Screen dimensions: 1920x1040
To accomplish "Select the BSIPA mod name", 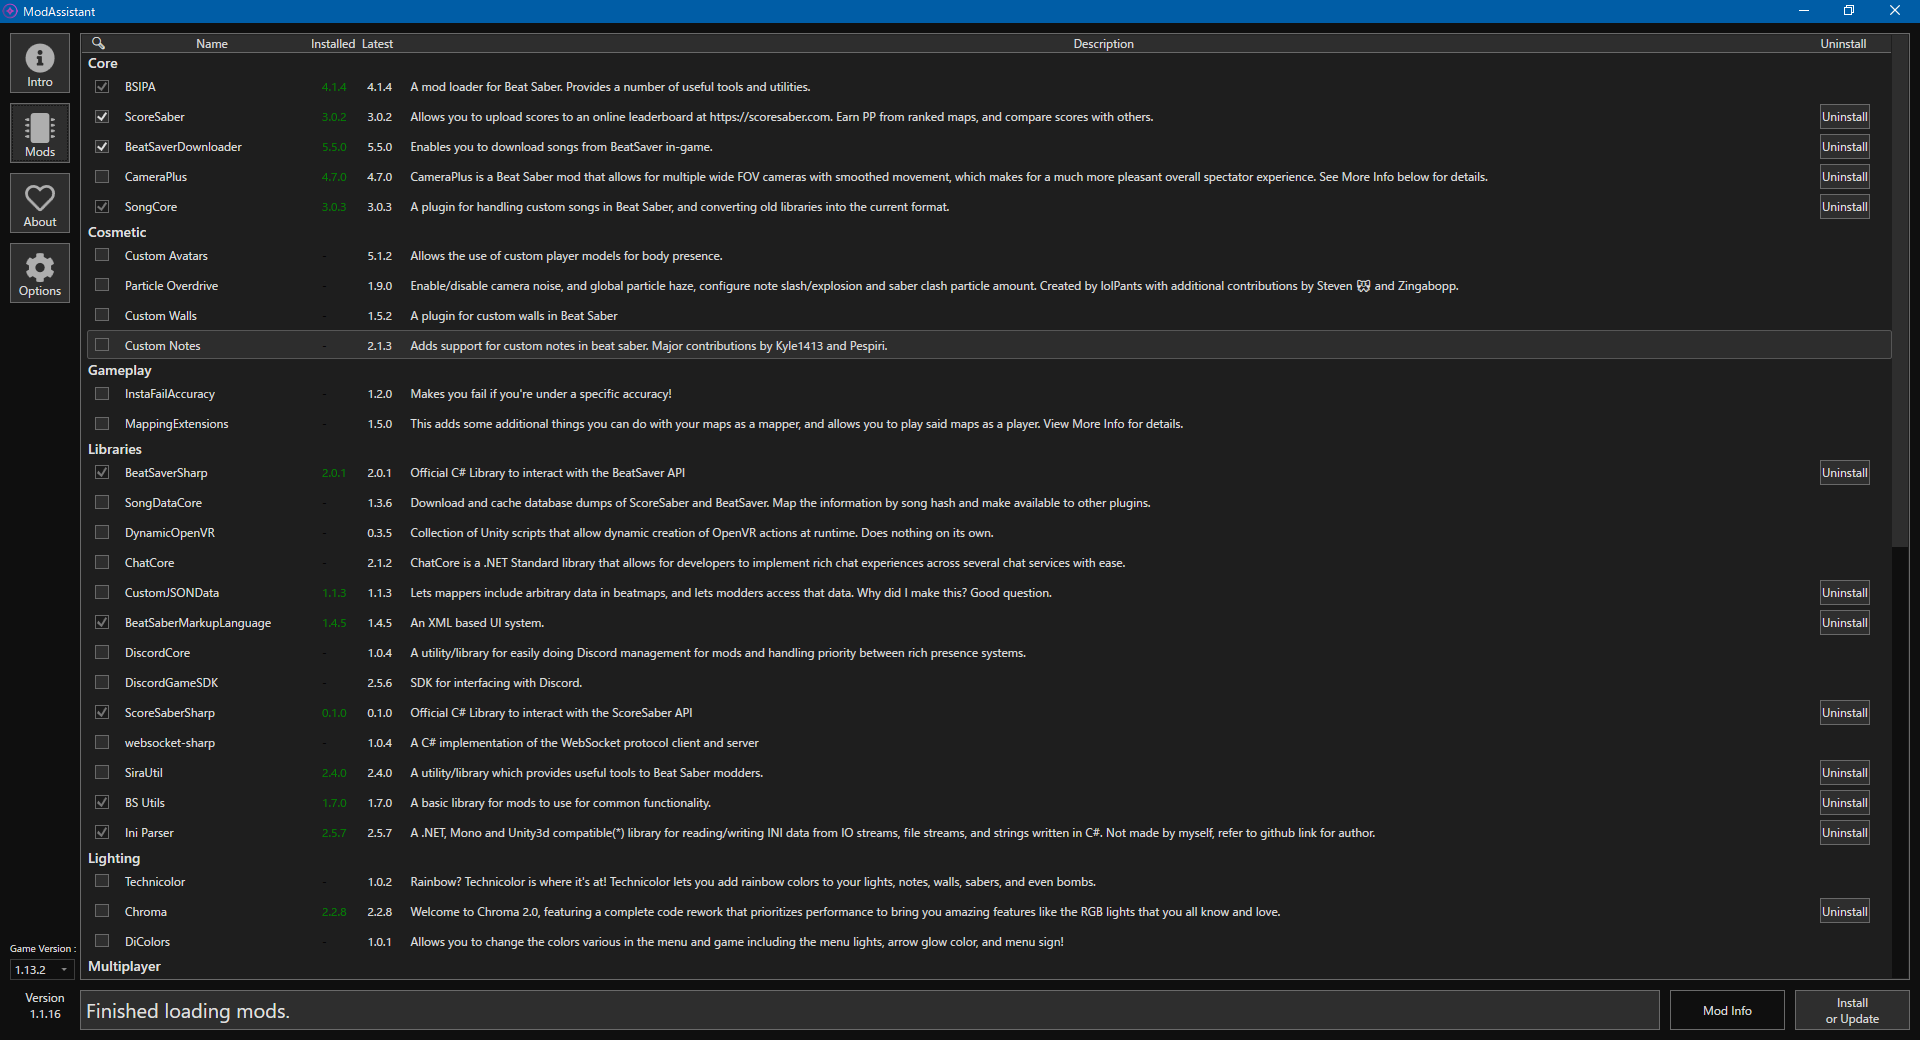I will [140, 87].
